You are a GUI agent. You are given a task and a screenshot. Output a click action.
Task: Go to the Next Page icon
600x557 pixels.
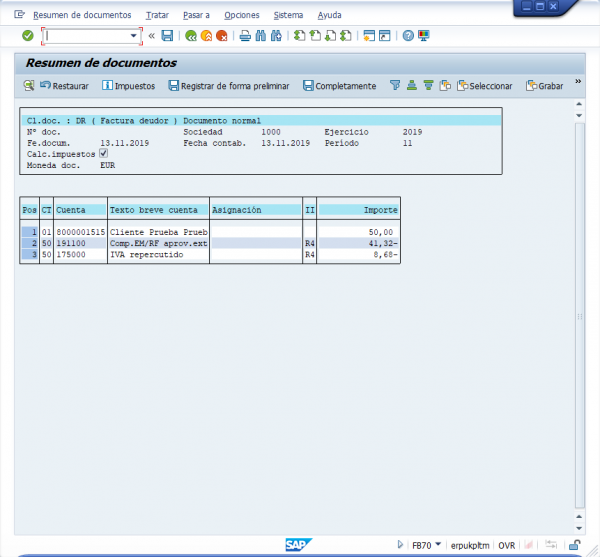pyautogui.click(x=330, y=36)
